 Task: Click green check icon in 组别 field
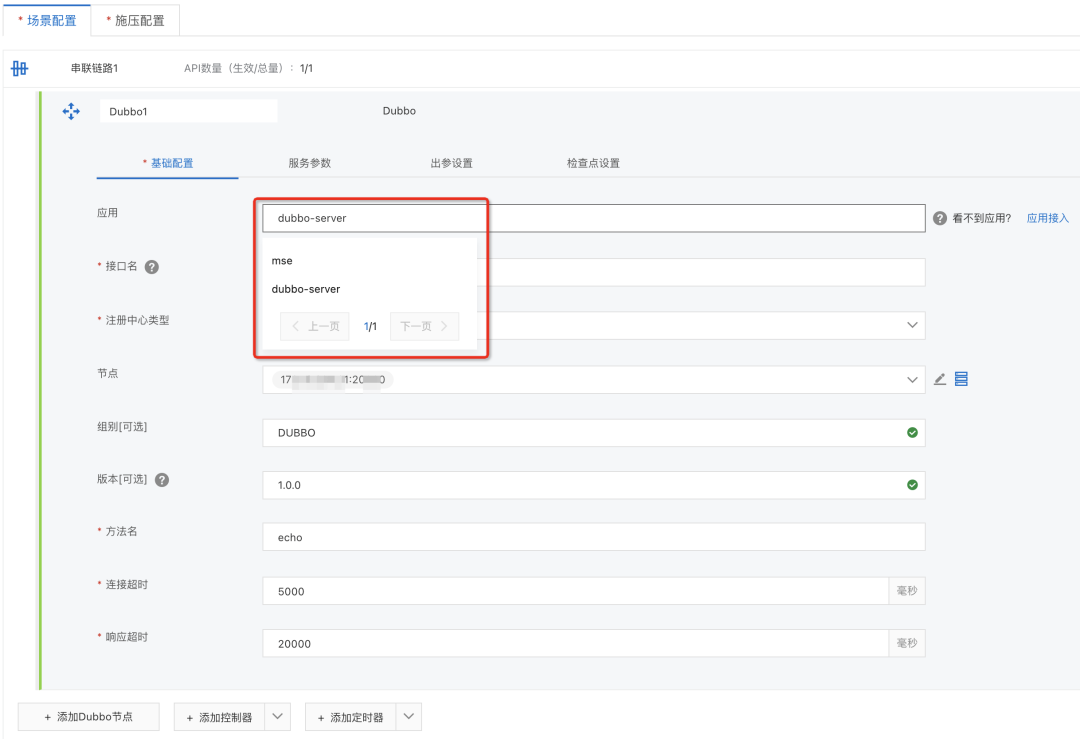[912, 433]
